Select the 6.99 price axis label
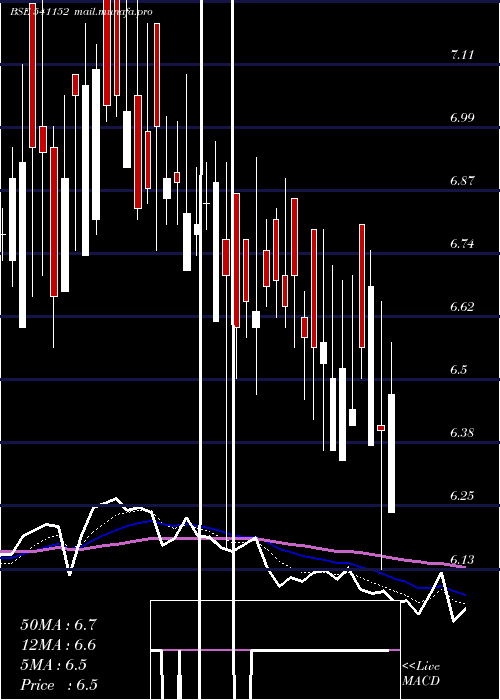This screenshot has height=700, width=500. pyautogui.click(x=462, y=118)
